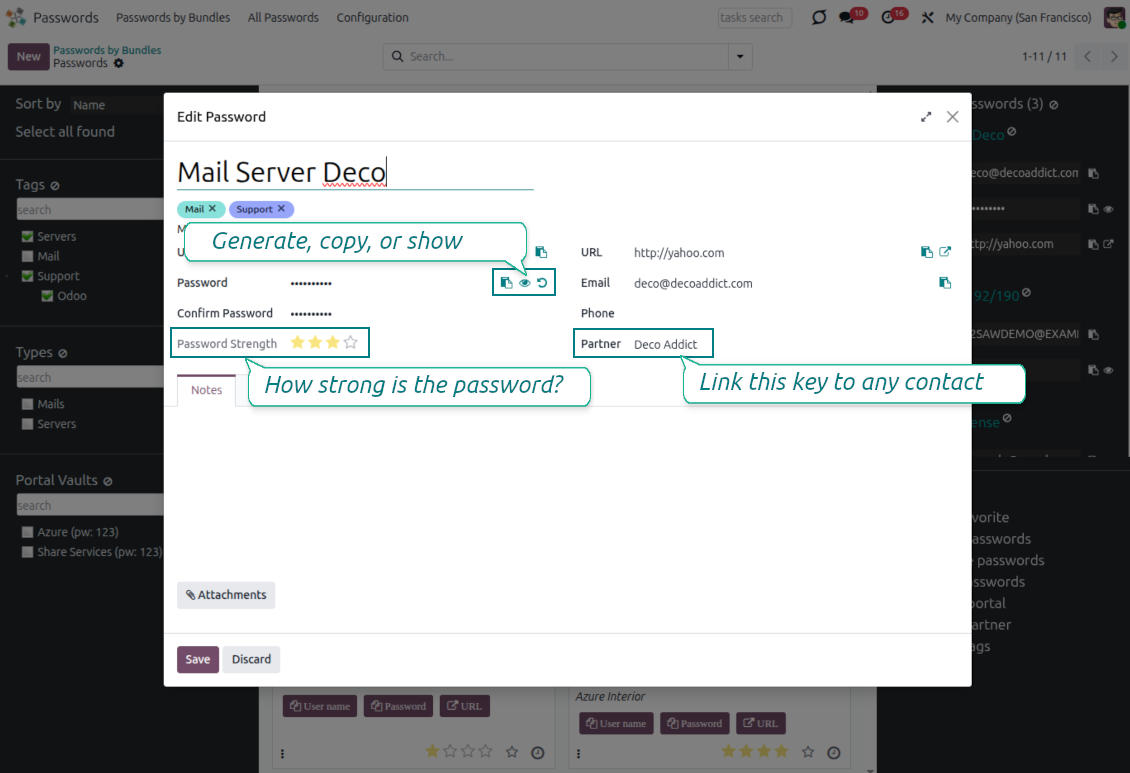Open the yahoo.com URL external link icon

[x=945, y=252]
